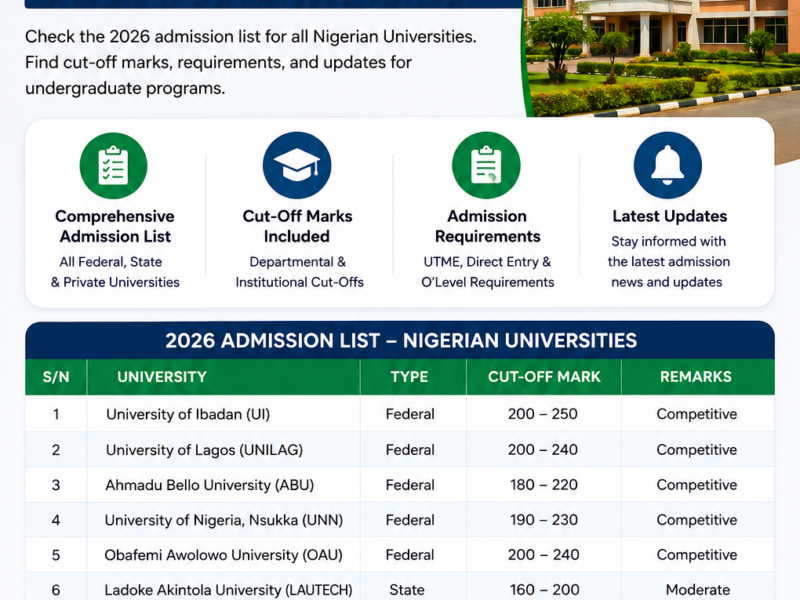This screenshot has height=600, width=800.
Task: Click cut-off mark 190 – 230 for UNN
Action: coord(544,520)
